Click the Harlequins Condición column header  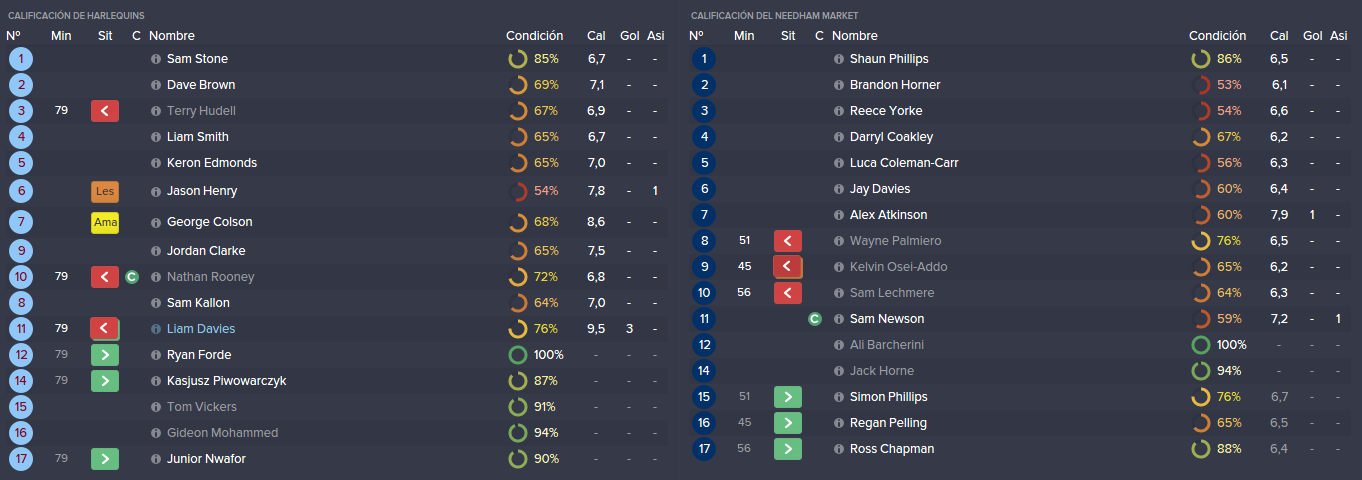(534, 36)
